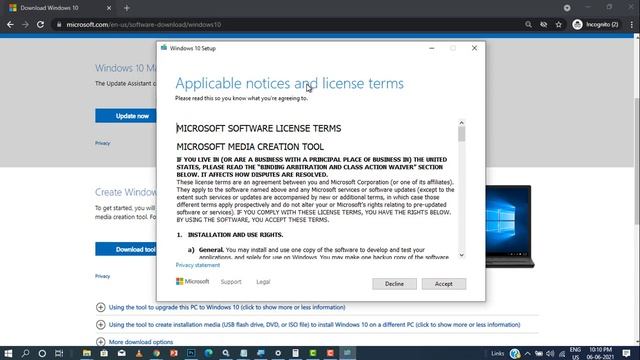The image size is (640, 360).
Task: Click the battery icon in system tray
Action: pos(539,353)
